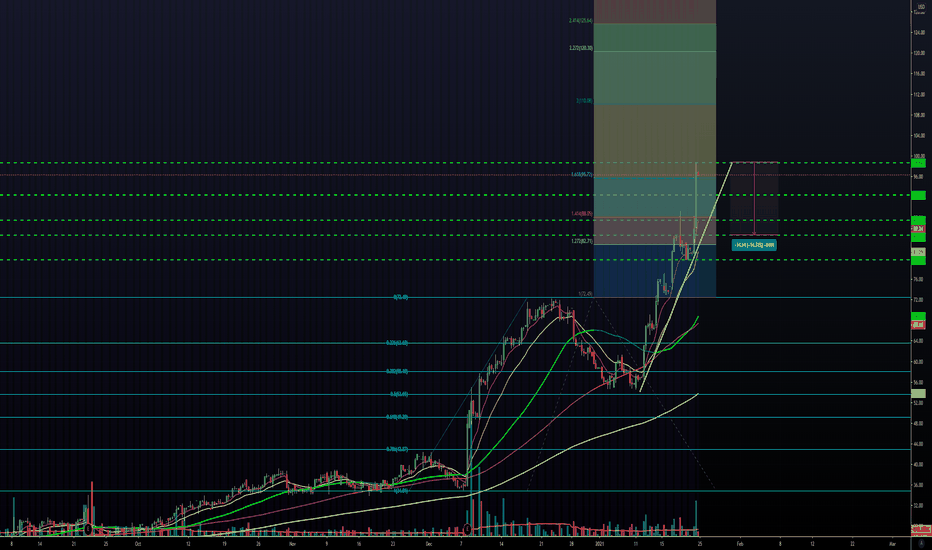This screenshot has width=932, height=550.
Task: Select the 0.786 Fibonacci retracement label
Action: tap(396, 449)
